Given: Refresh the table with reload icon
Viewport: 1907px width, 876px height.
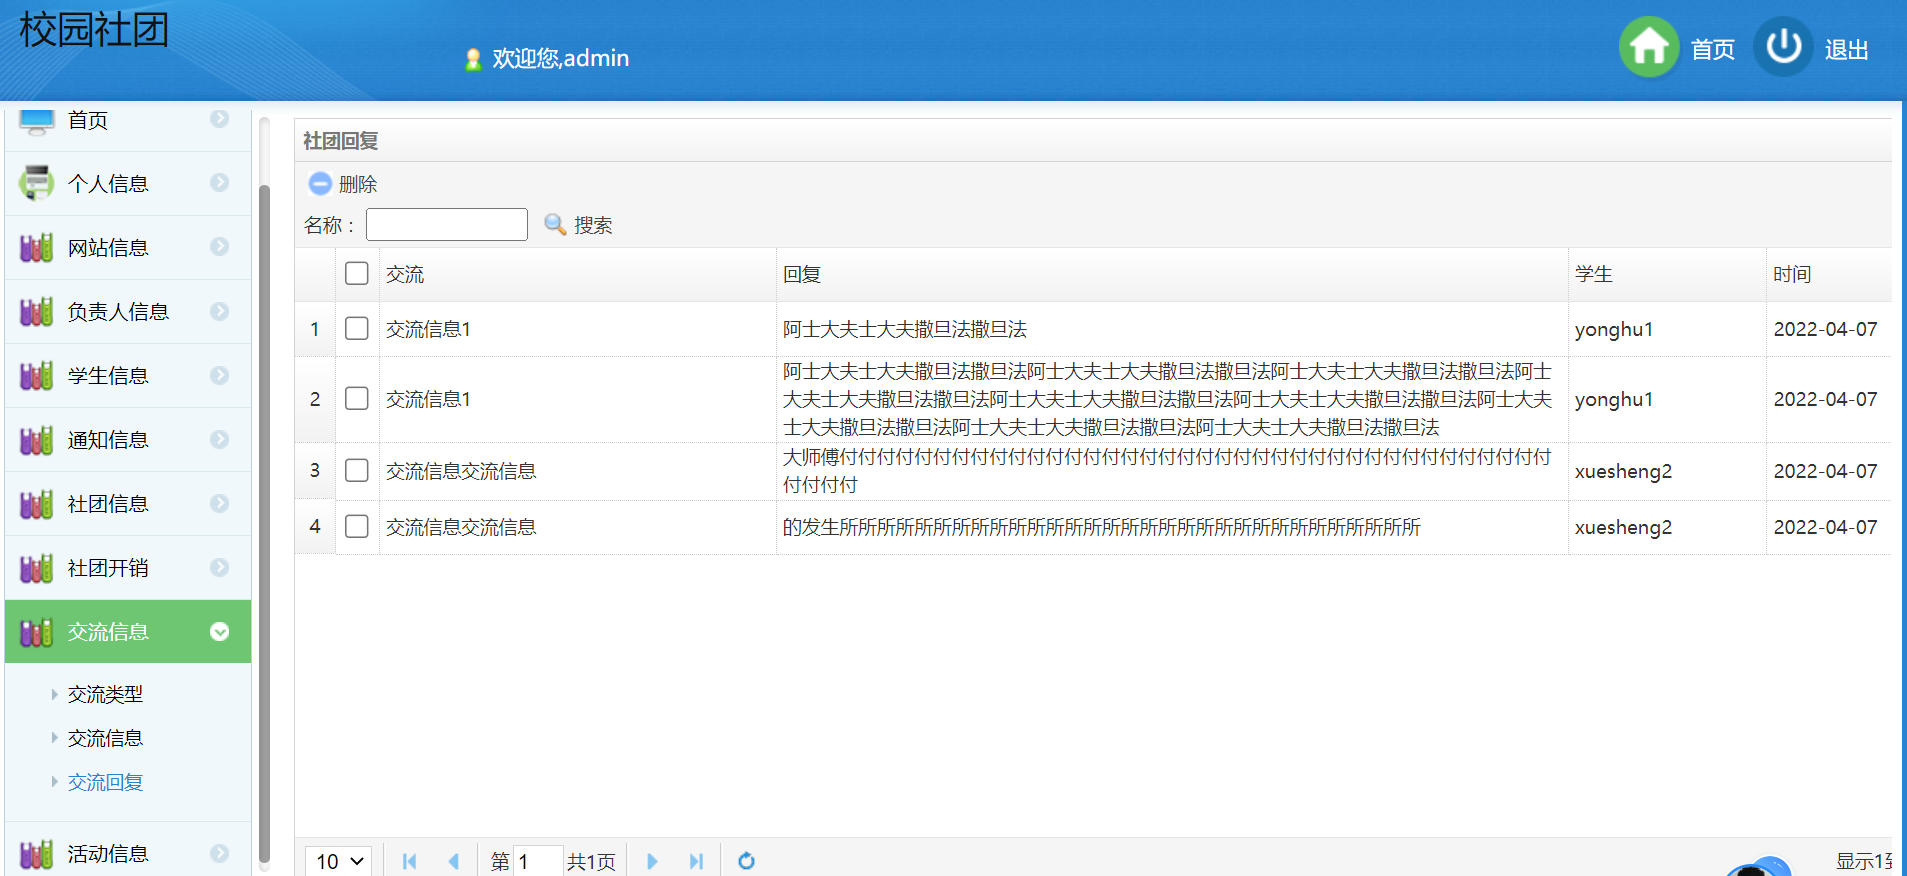Looking at the screenshot, I should pyautogui.click(x=746, y=861).
